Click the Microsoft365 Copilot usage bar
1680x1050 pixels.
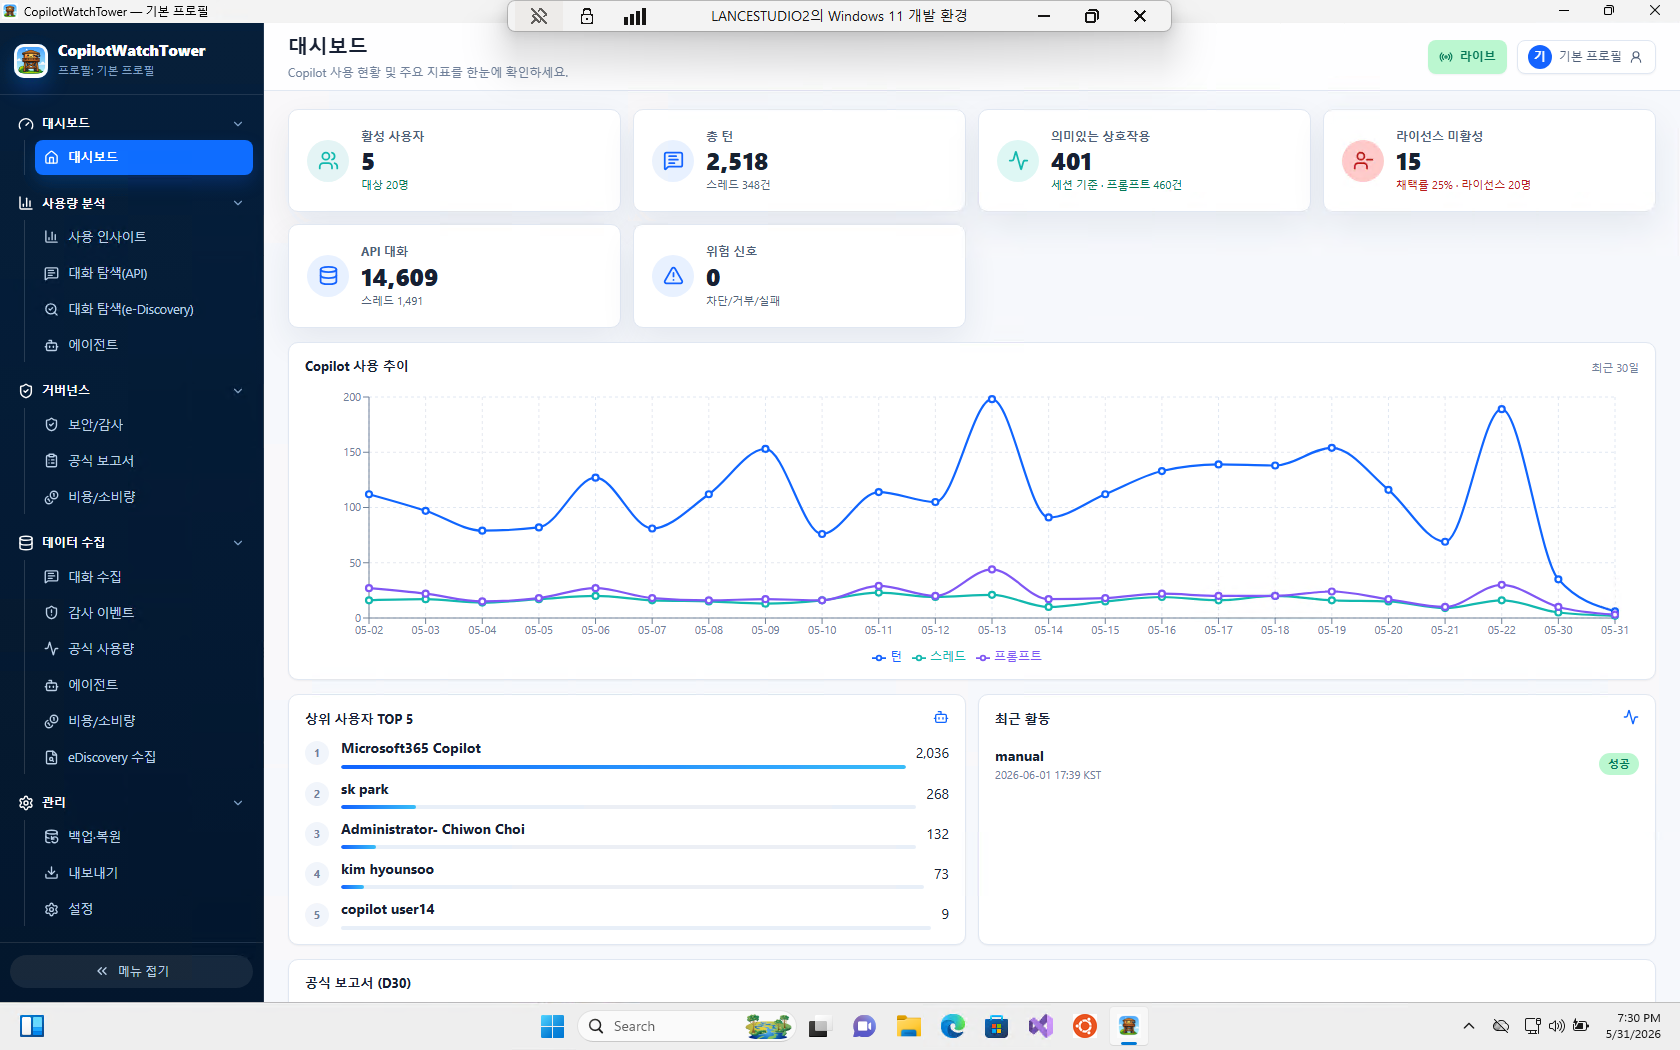point(623,767)
